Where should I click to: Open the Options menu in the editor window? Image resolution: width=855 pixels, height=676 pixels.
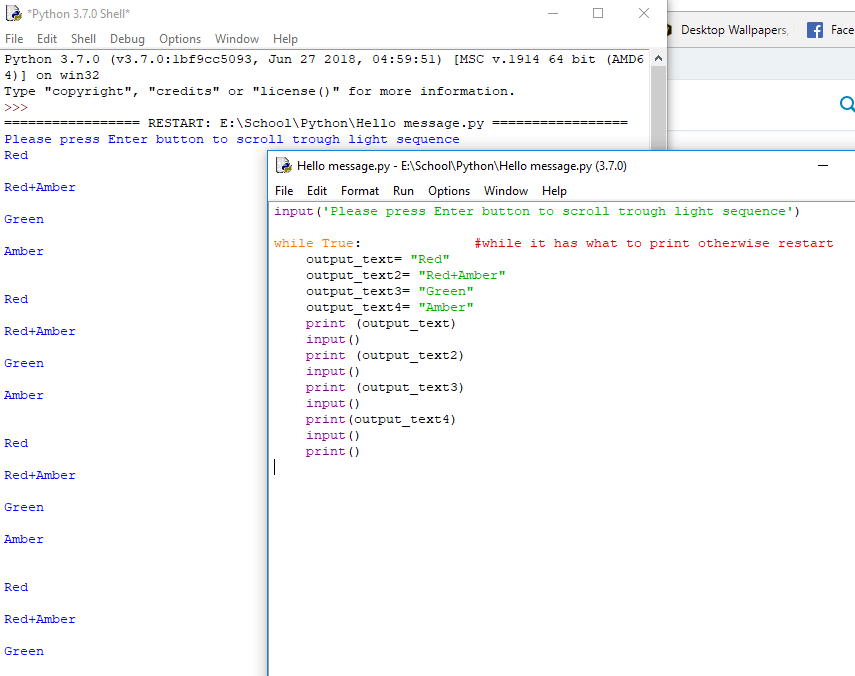[x=449, y=191]
